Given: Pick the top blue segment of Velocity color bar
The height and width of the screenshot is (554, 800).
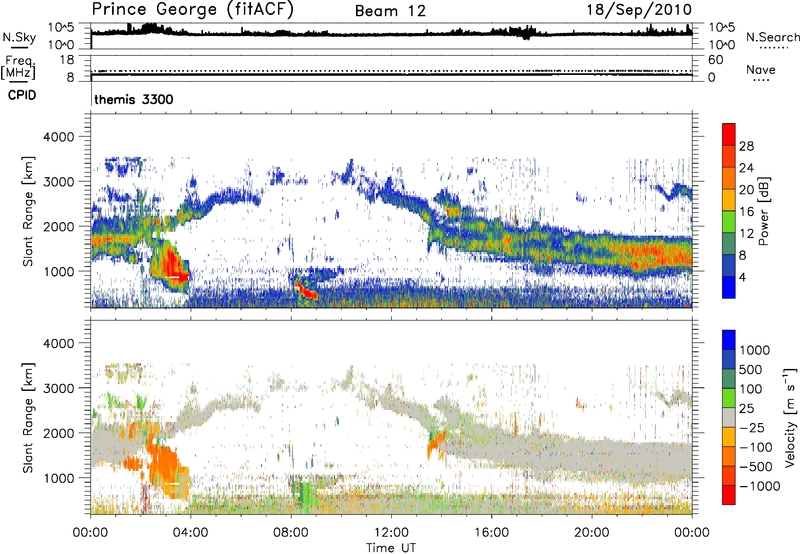Looking at the screenshot, I should click(x=729, y=340).
